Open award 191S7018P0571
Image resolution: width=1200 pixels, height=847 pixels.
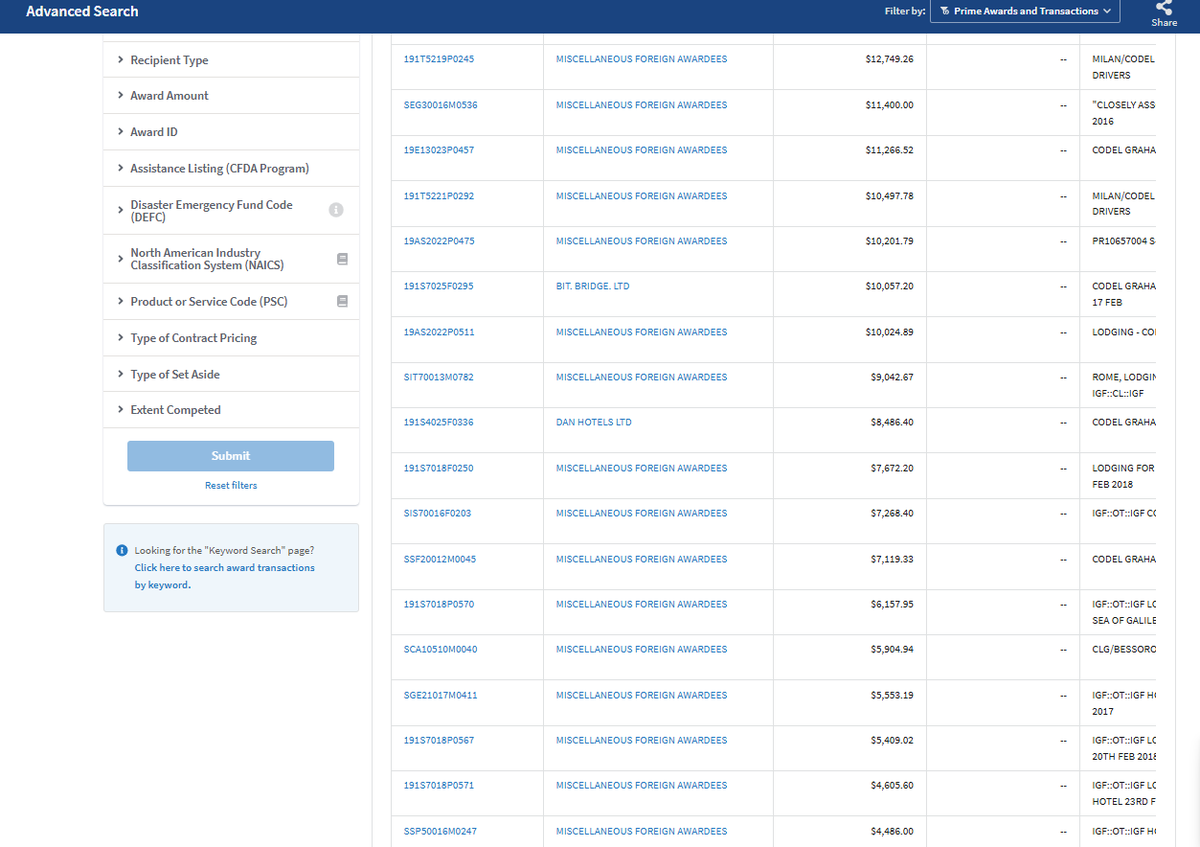[438, 785]
